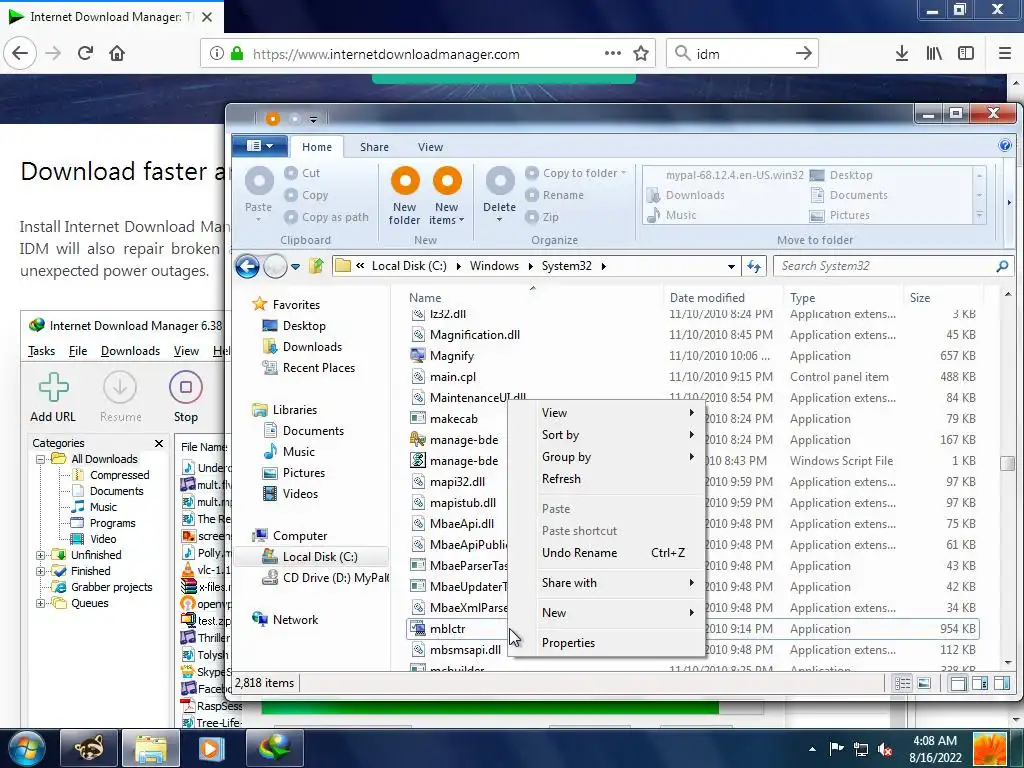
Task: Open the raccoon browser taskbar icon
Action: coord(88,748)
